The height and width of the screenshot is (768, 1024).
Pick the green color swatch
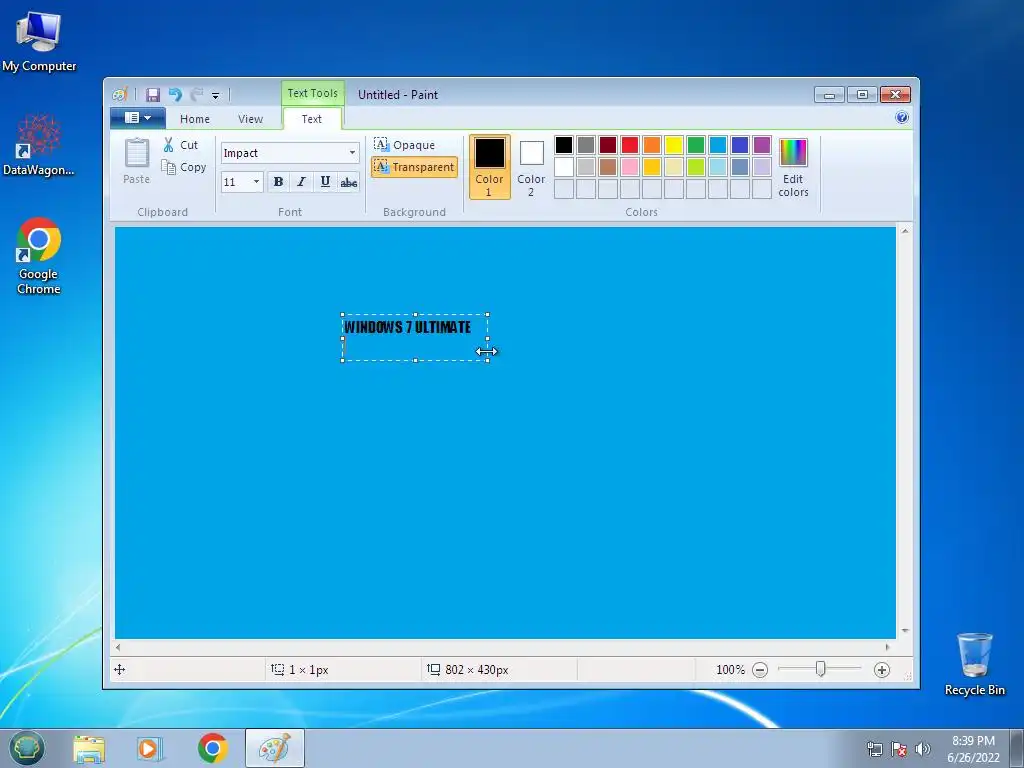(x=696, y=145)
